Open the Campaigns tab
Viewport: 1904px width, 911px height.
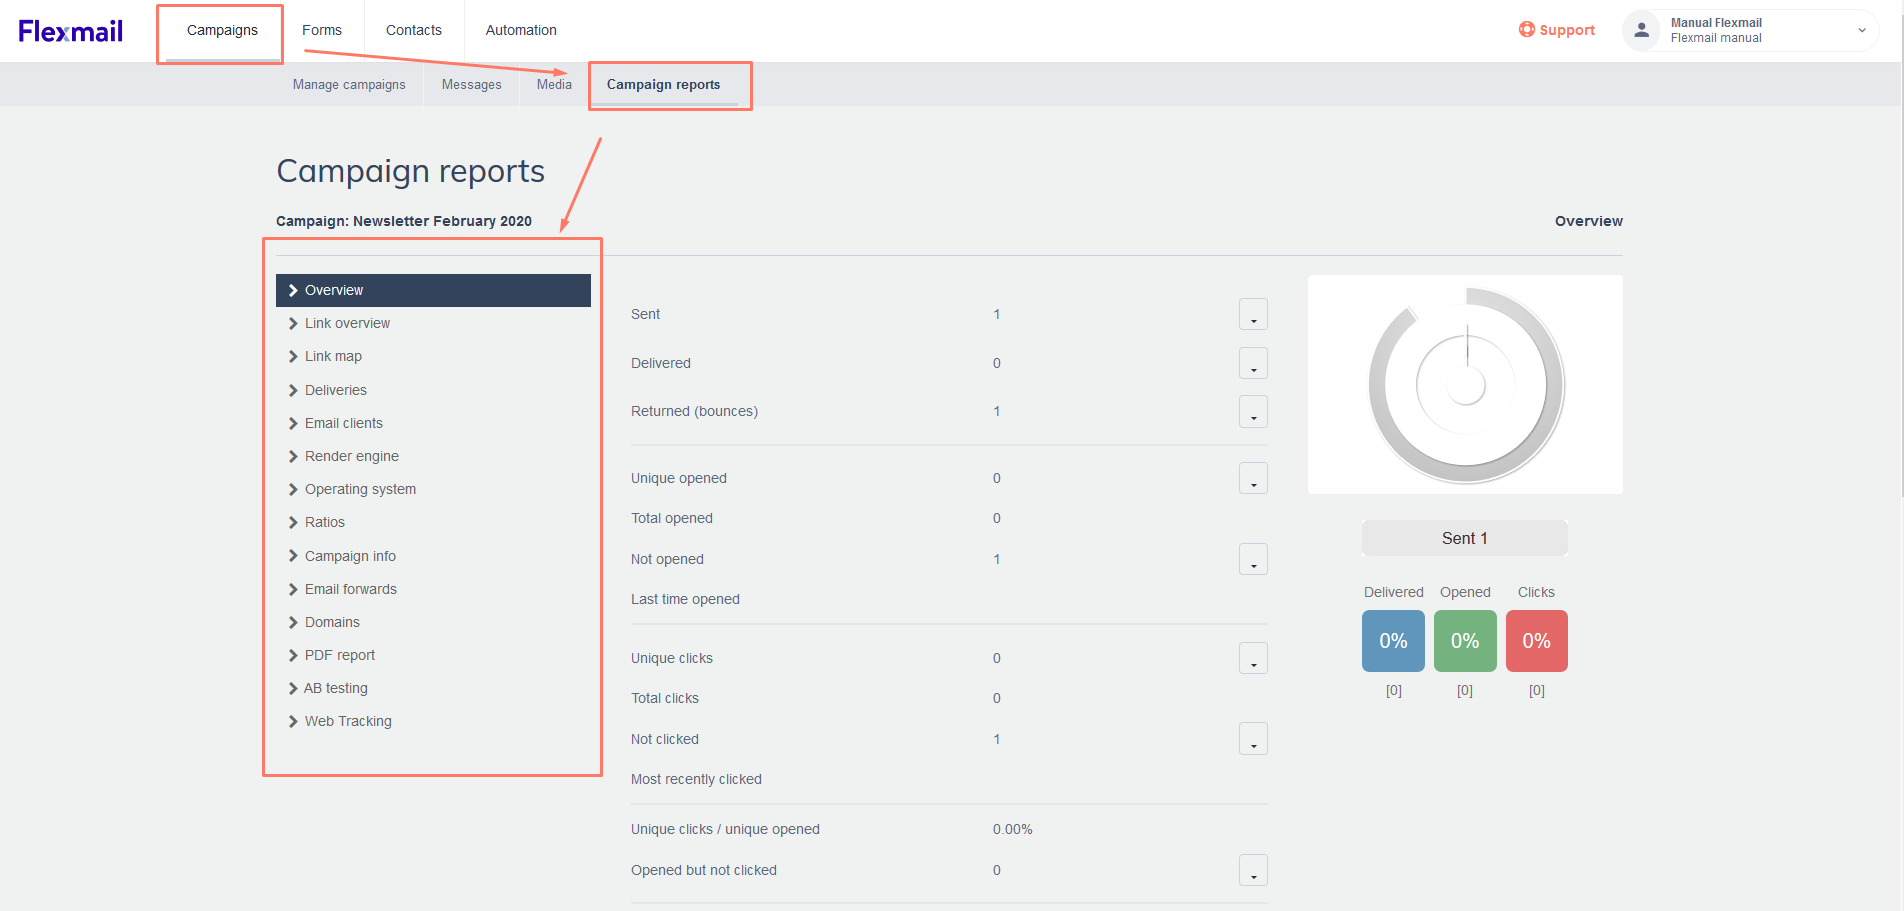[x=222, y=30]
